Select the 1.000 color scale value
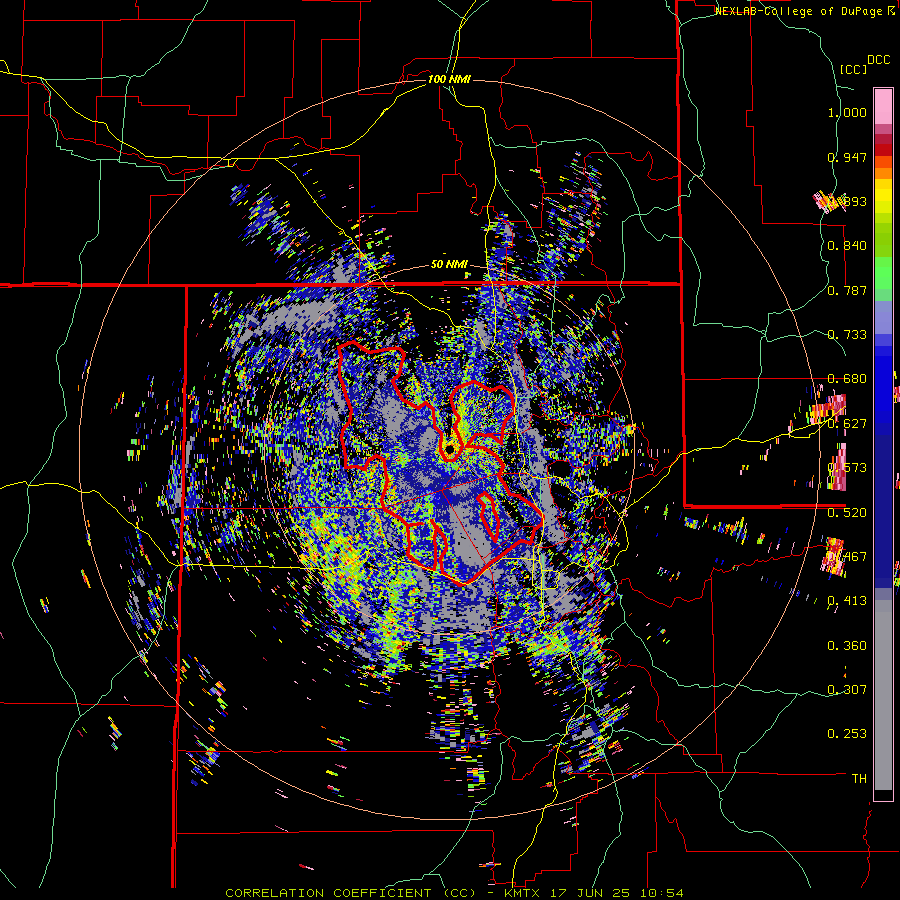 847,112
